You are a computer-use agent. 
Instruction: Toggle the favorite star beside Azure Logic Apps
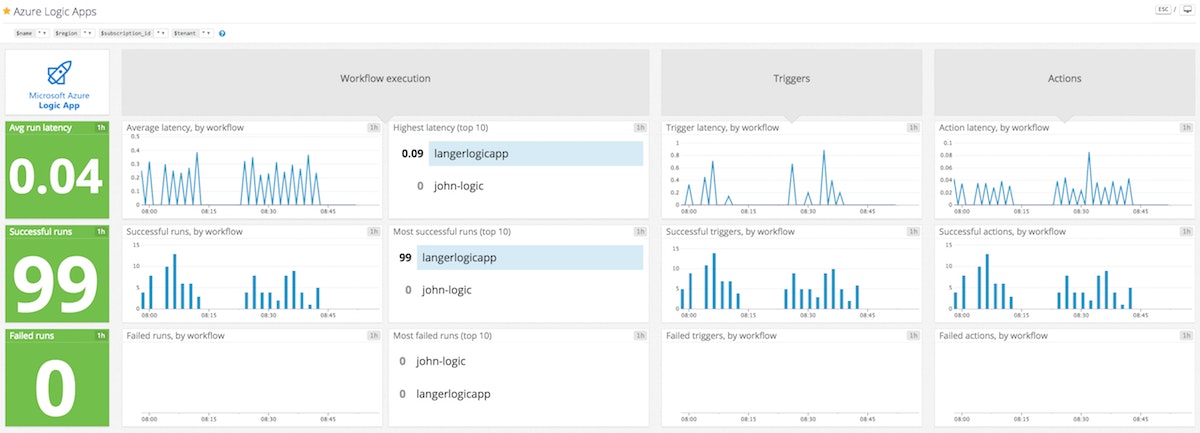pos(7,11)
